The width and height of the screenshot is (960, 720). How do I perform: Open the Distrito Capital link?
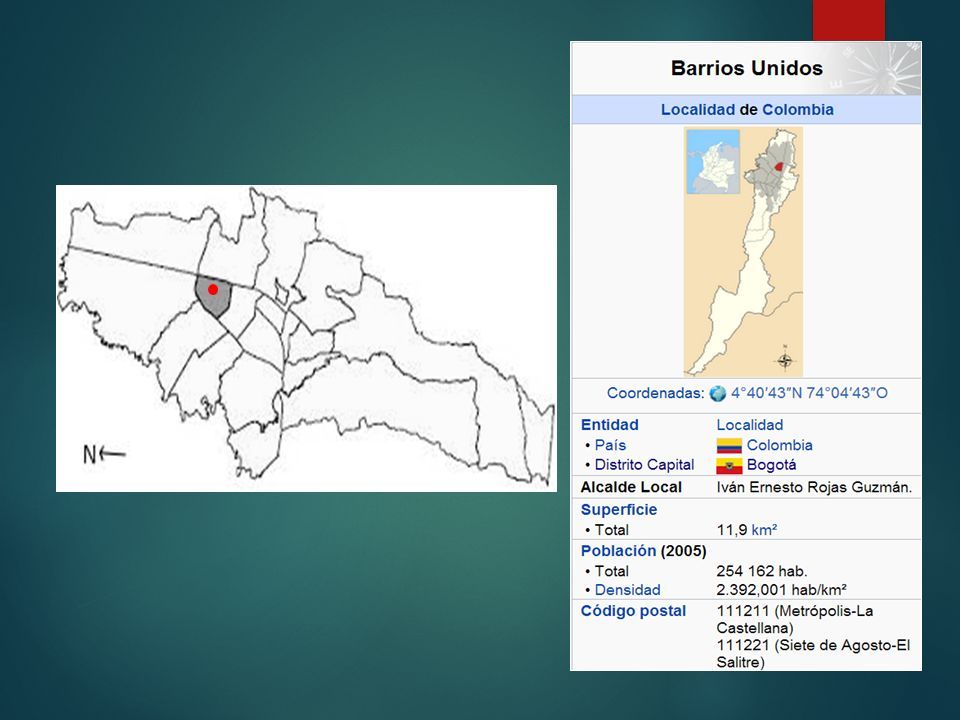pos(645,465)
